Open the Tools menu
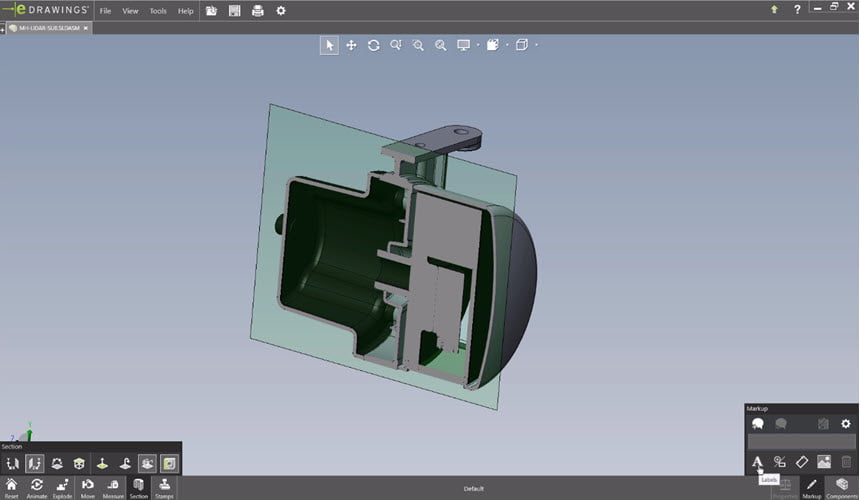Viewport: 860px width, 500px height. (x=158, y=11)
